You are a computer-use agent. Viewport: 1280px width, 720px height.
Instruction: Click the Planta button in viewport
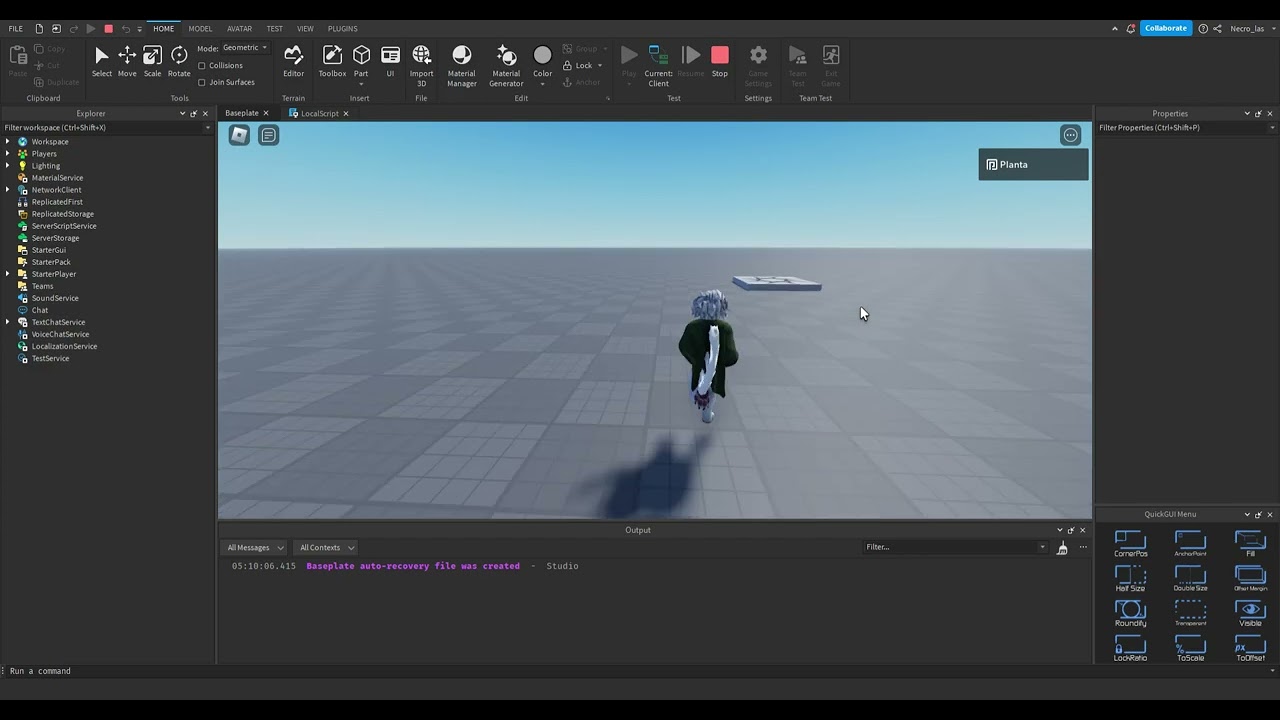(1033, 165)
